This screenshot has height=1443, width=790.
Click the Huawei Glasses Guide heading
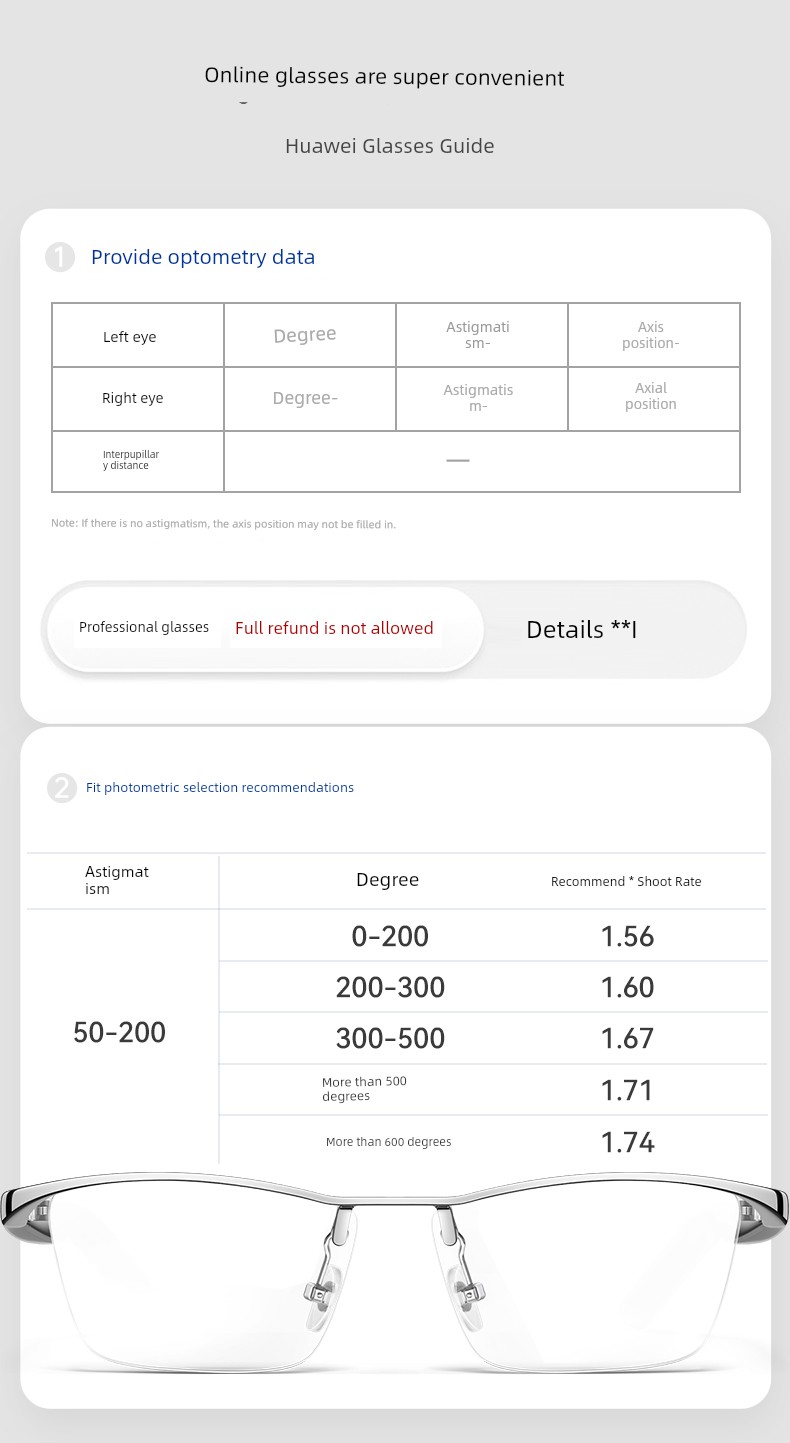pyautogui.click(x=390, y=146)
